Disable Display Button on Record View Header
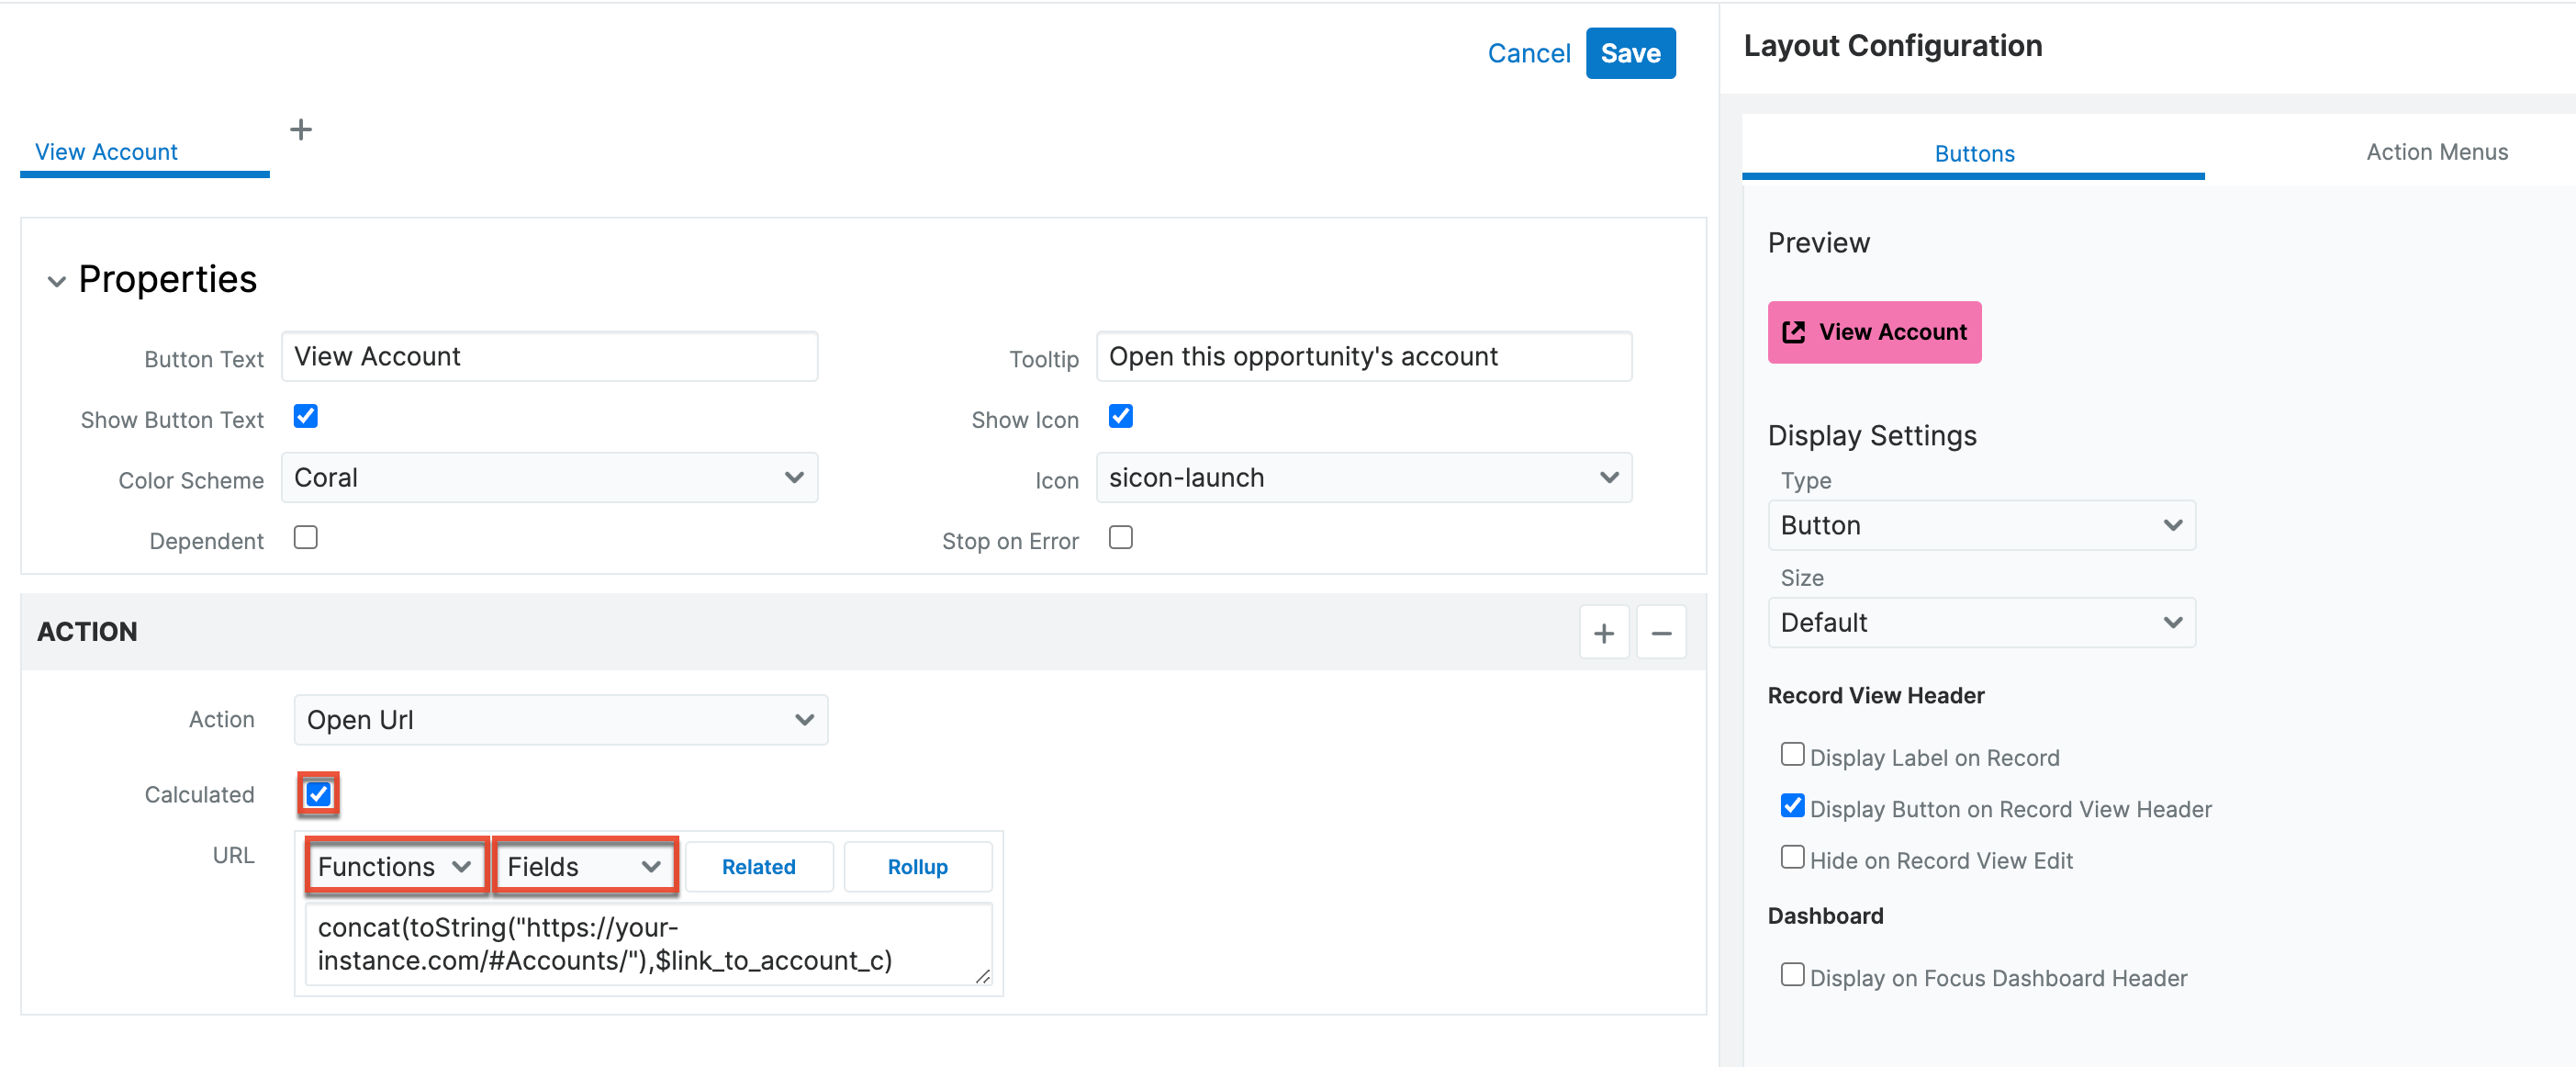The height and width of the screenshot is (1067, 2576). click(1791, 805)
